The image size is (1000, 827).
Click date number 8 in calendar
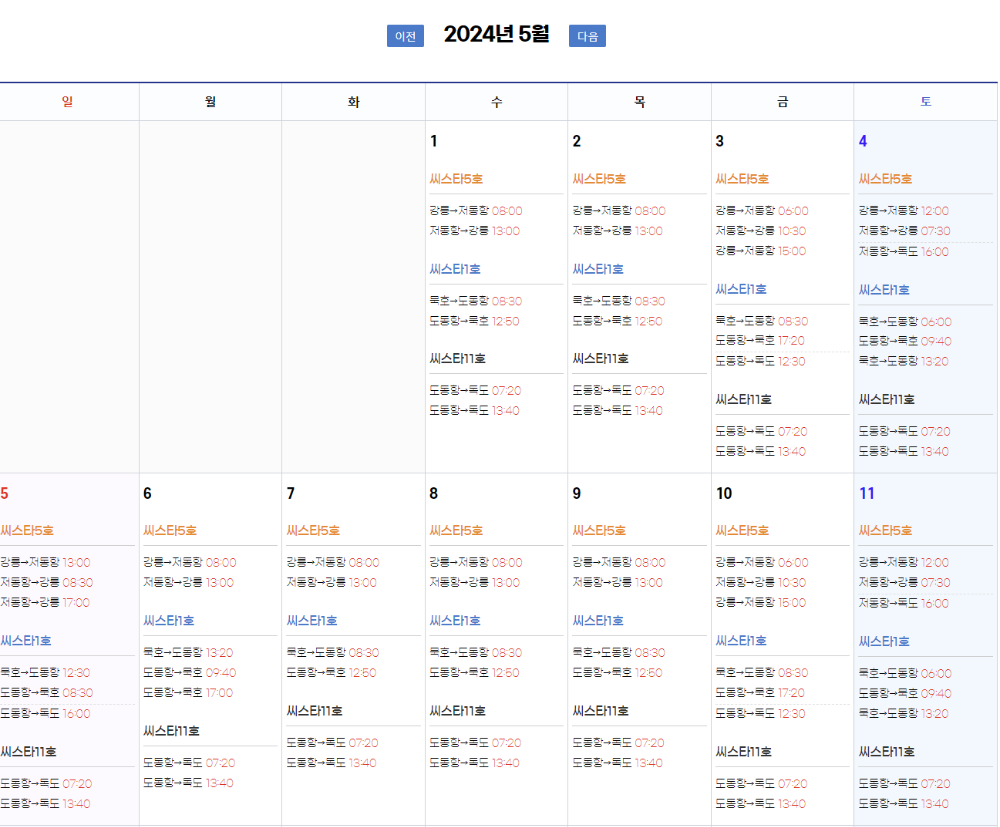click(x=434, y=493)
